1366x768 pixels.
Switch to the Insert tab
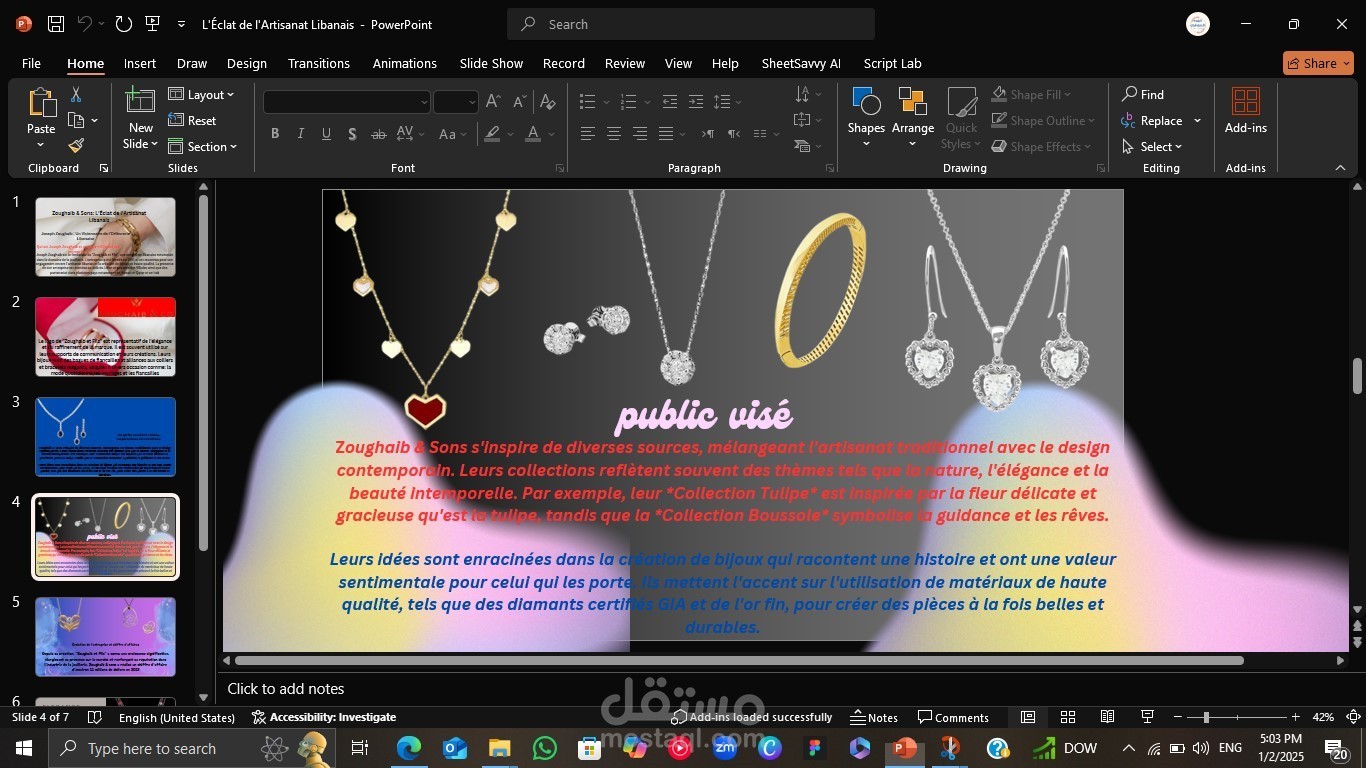(x=140, y=63)
